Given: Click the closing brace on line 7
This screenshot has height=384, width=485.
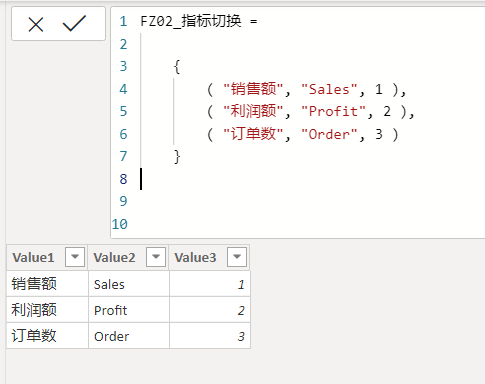Looking at the screenshot, I should click(177, 156).
